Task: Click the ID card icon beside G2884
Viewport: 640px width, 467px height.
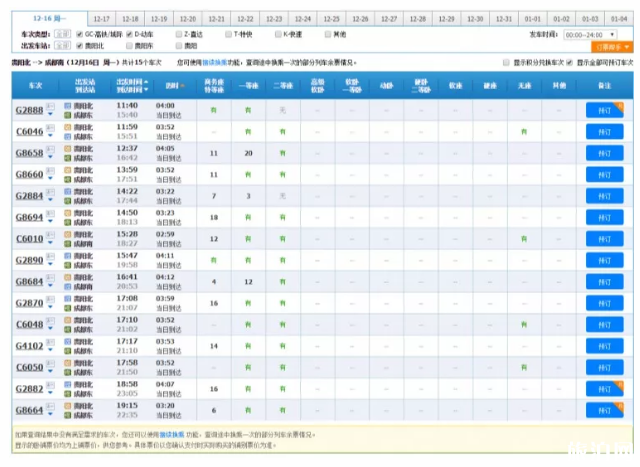Action: pos(50,193)
